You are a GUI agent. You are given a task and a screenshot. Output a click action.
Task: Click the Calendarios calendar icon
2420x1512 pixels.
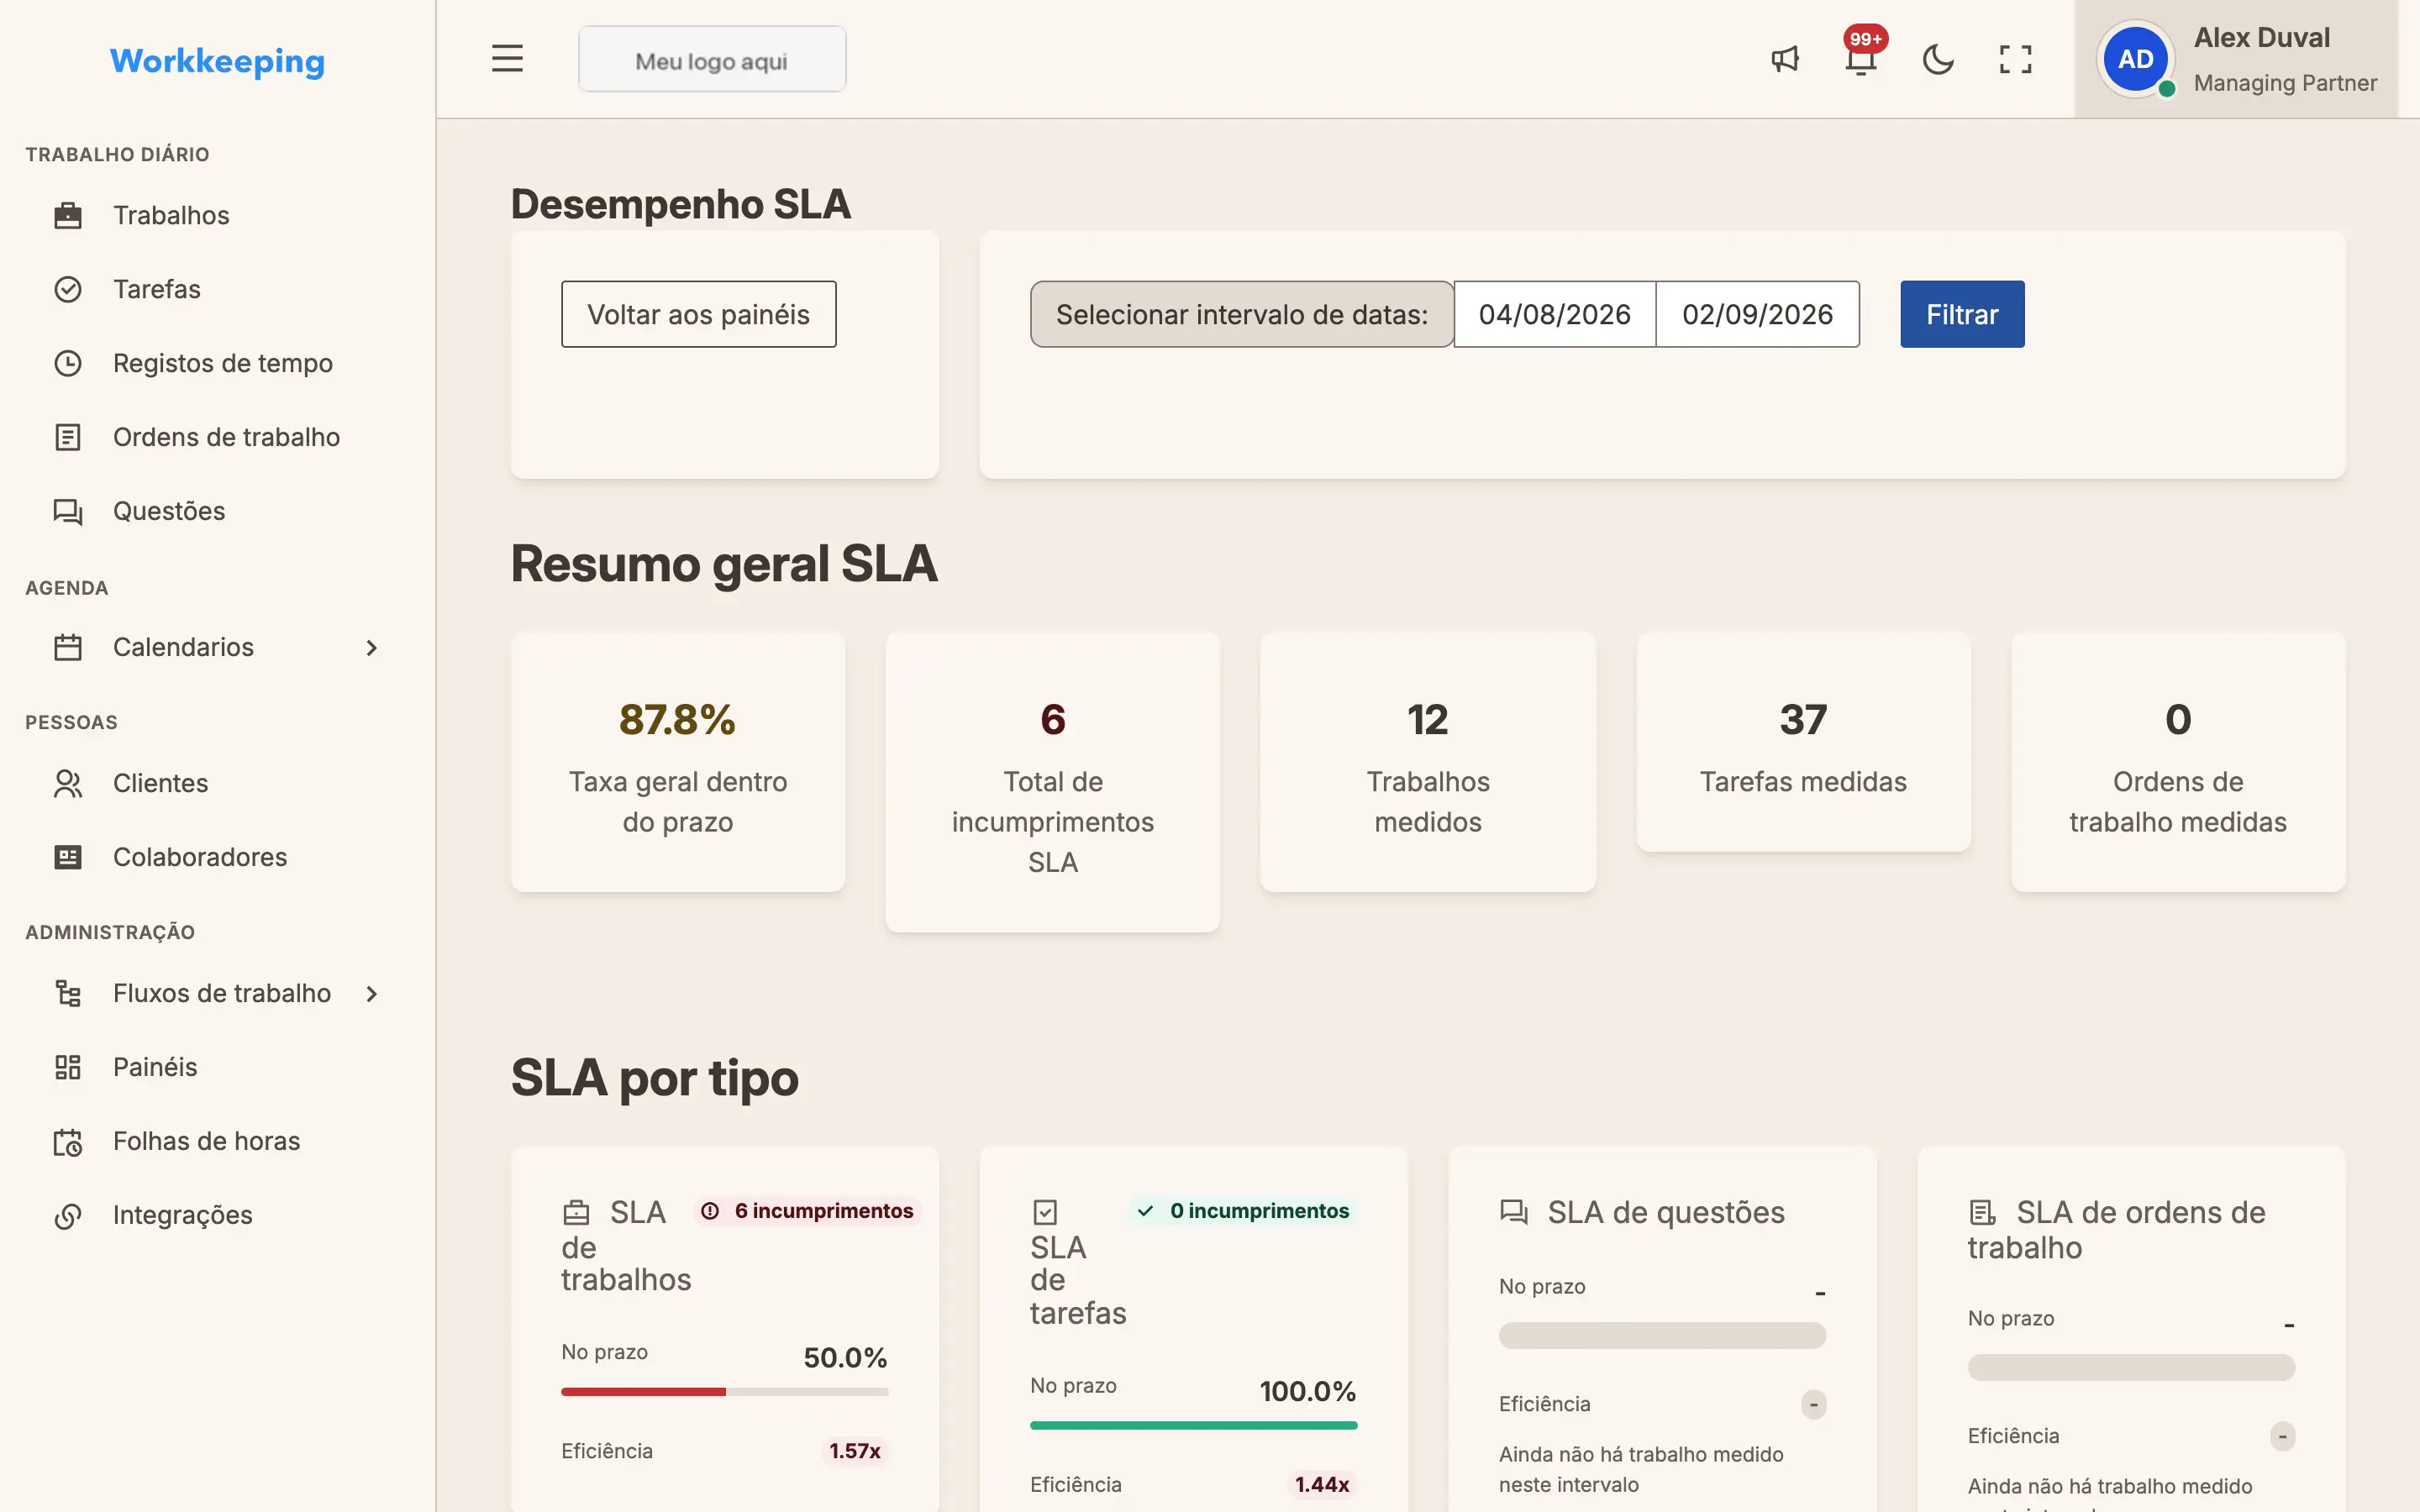click(x=68, y=647)
